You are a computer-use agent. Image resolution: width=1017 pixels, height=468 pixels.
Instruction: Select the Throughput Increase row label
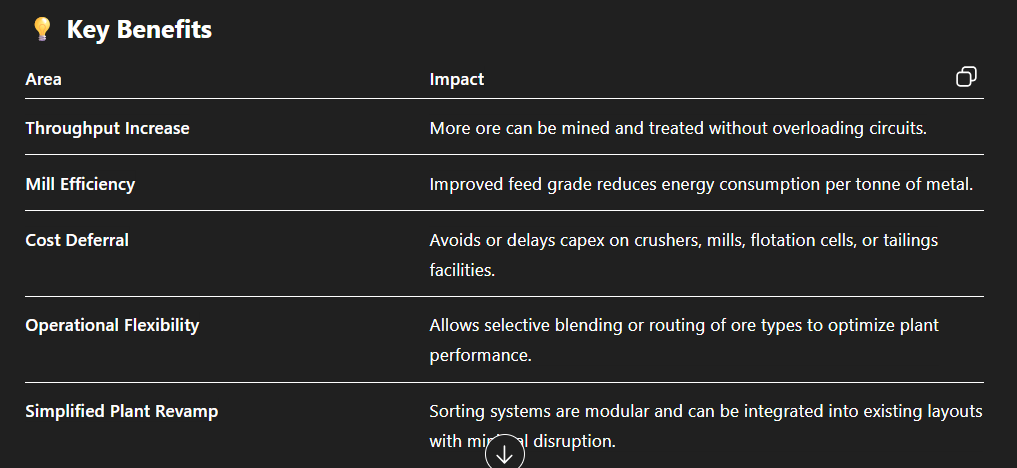click(x=107, y=128)
